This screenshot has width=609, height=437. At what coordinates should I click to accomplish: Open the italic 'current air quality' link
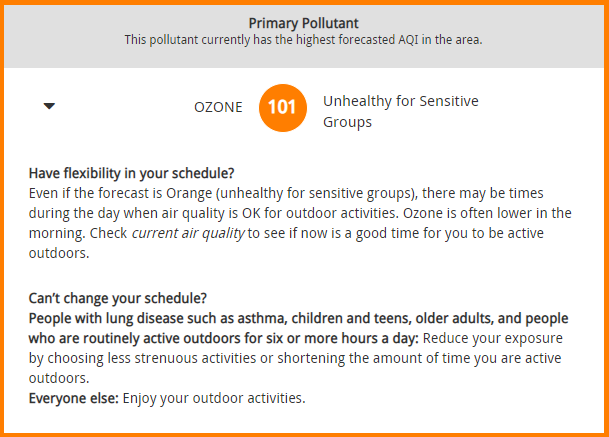[188, 233]
